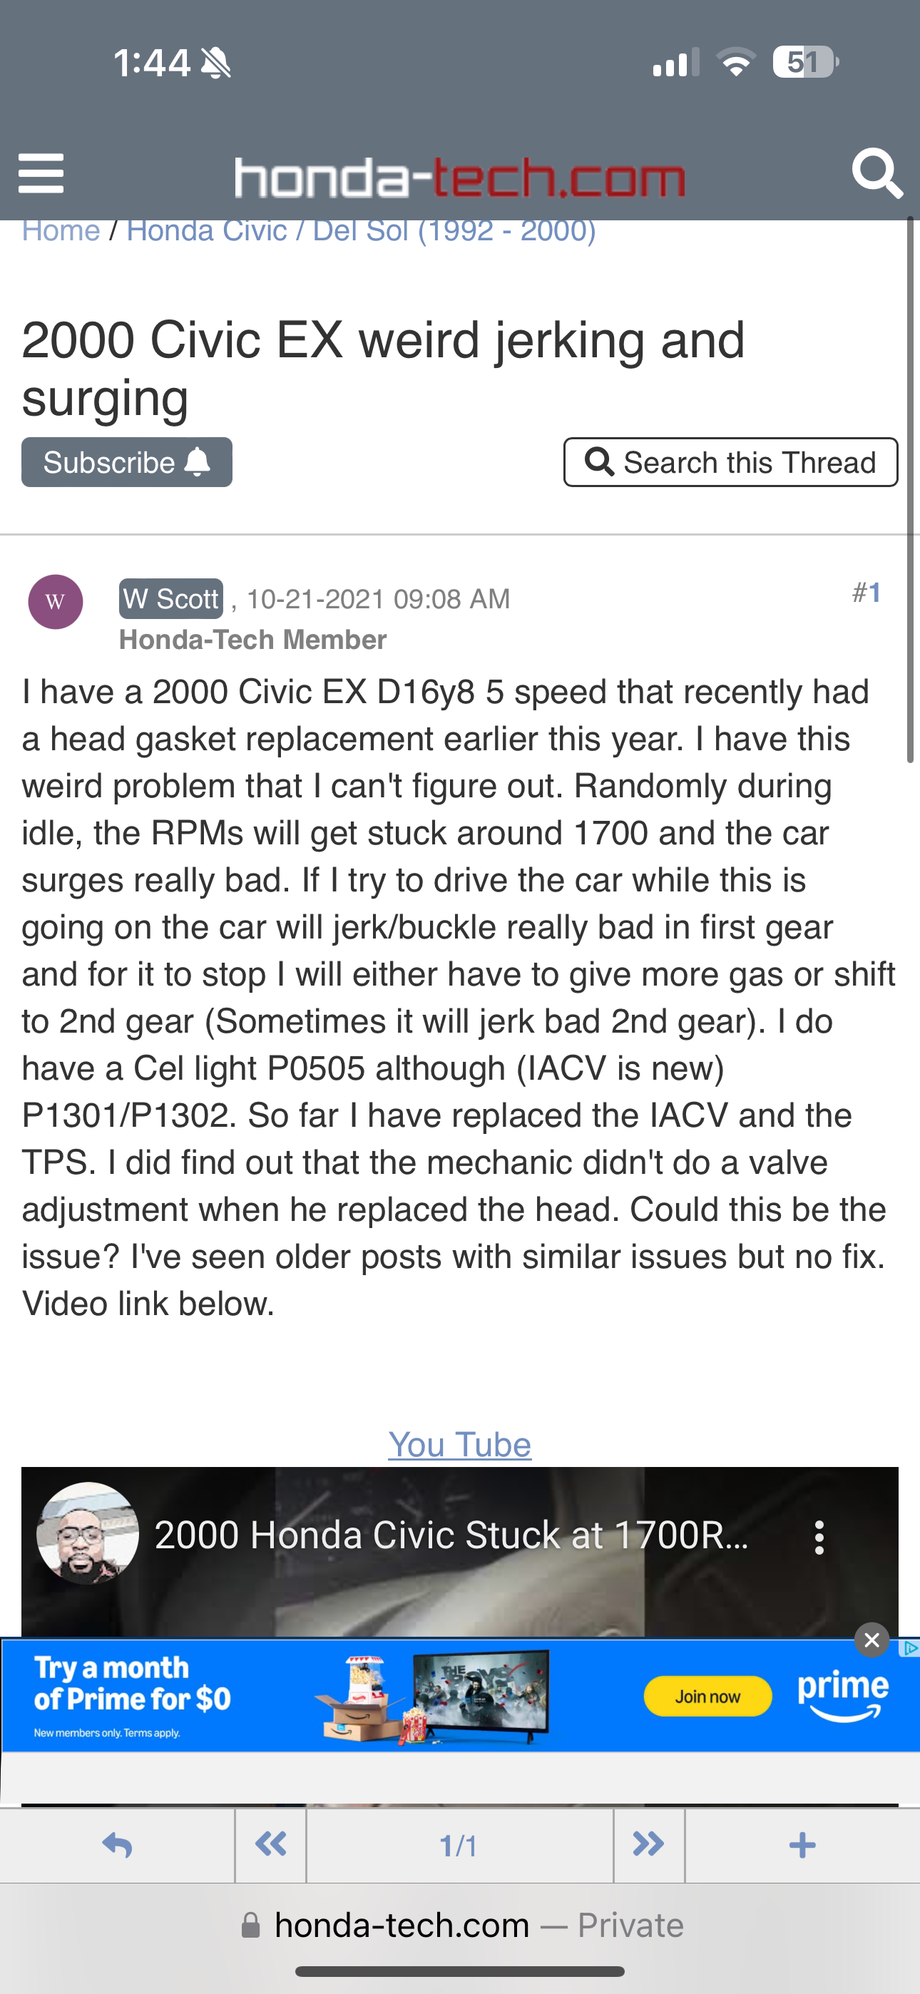Open the YouTube video three-dot menu
Viewport: 920px width, 1994px height.
pyautogui.click(x=819, y=1537)
